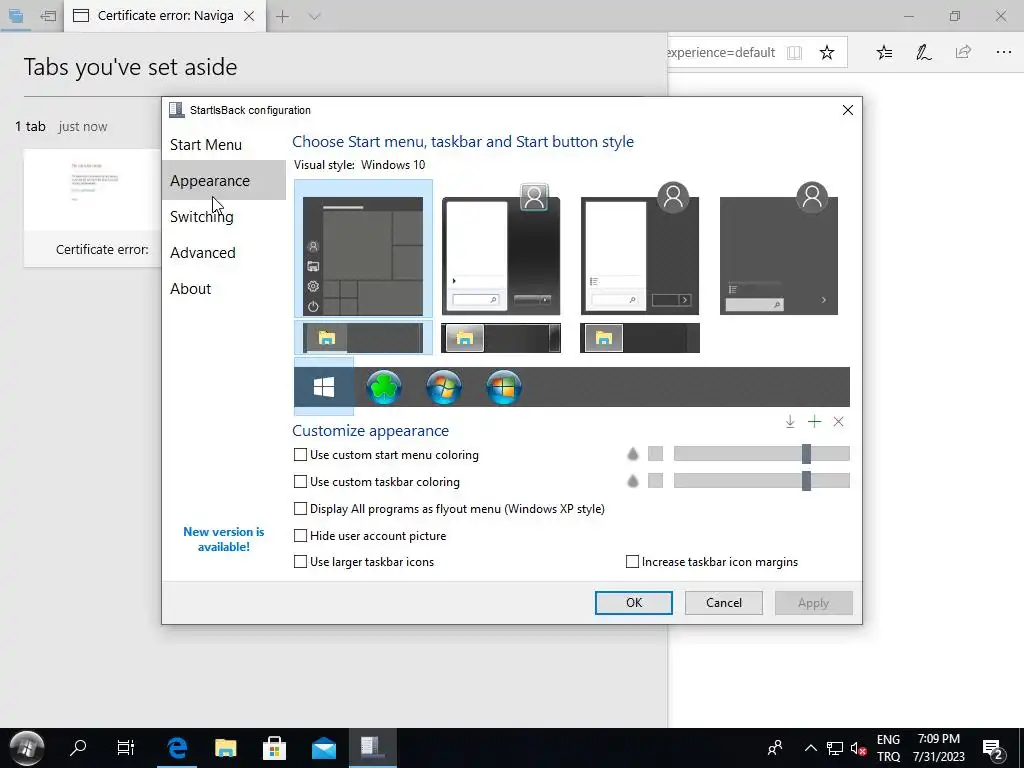
Task: Add page to favorites with star icon
Action: 827,52
